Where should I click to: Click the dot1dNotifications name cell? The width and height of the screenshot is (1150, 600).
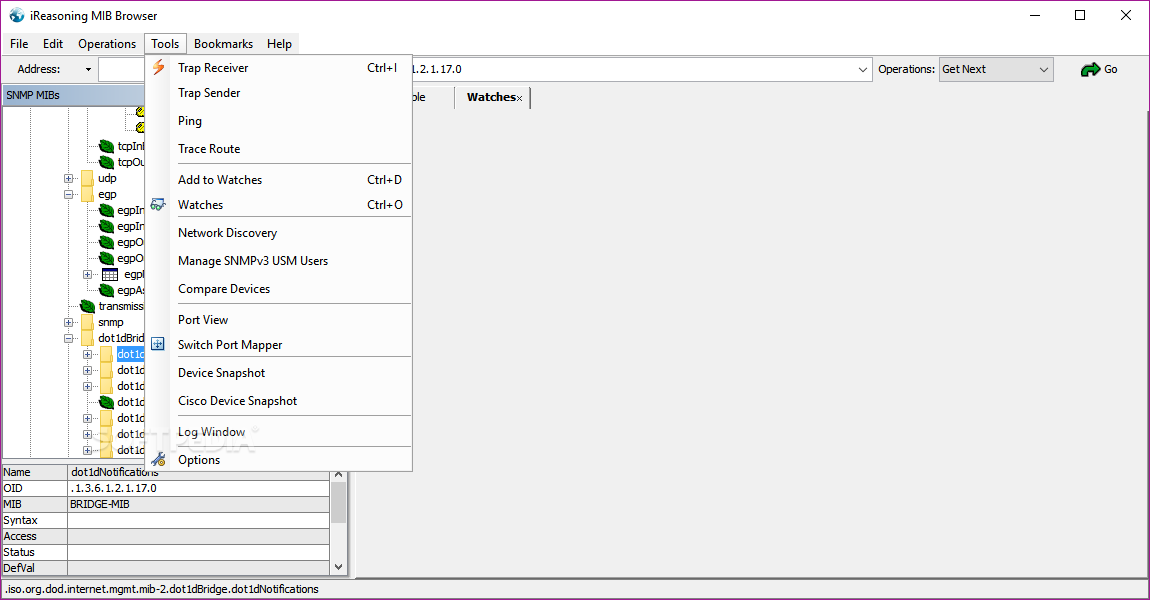coord(198,473)
